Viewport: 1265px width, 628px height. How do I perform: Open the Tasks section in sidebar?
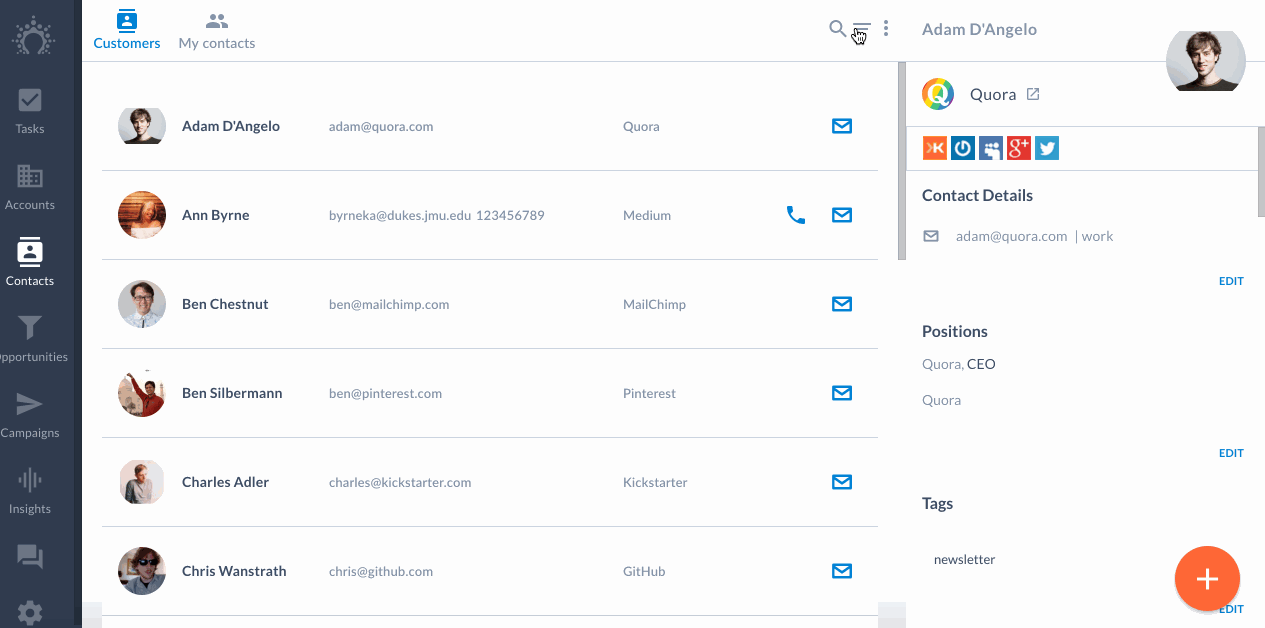coord(30,110)
